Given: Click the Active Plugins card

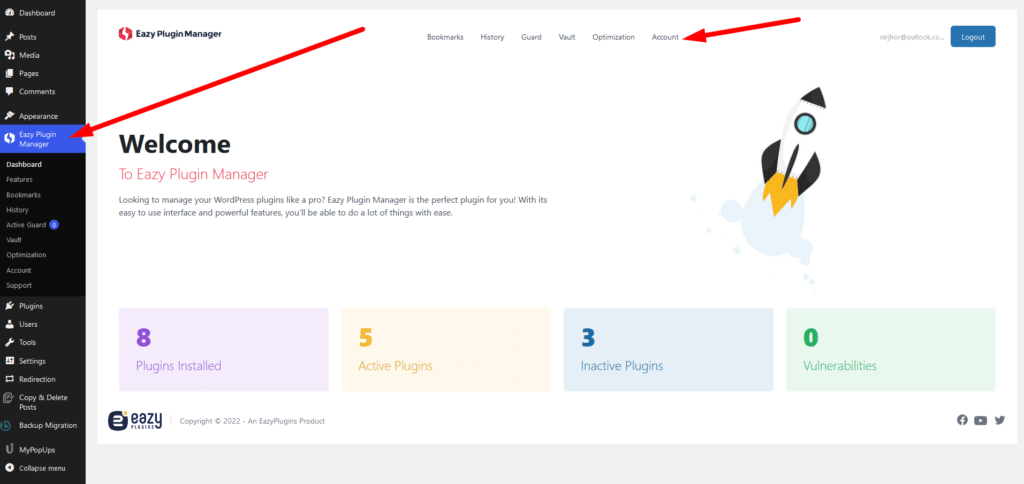Looking at the screenshot, I should 446,349.
